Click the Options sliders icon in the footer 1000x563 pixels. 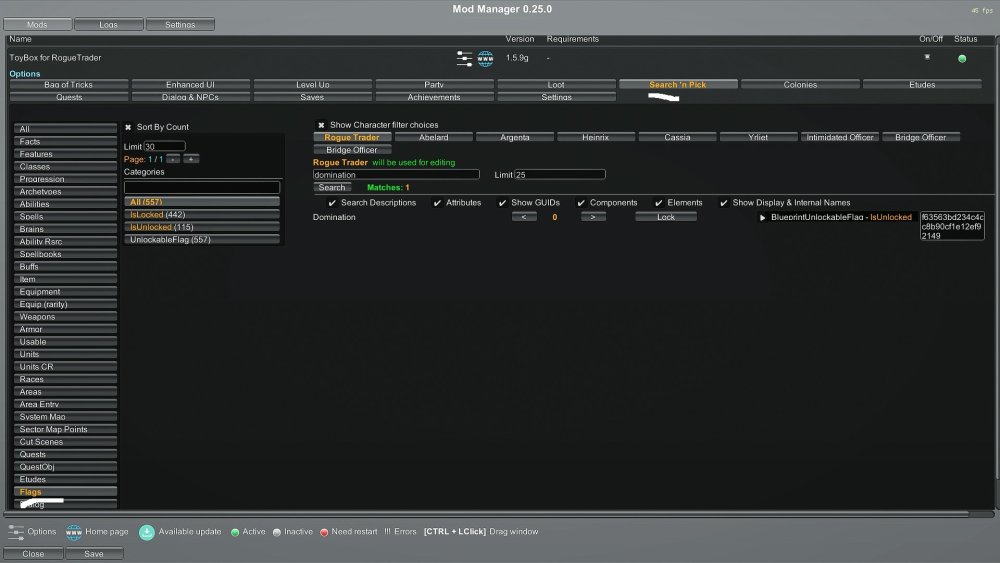coord(16,531)
